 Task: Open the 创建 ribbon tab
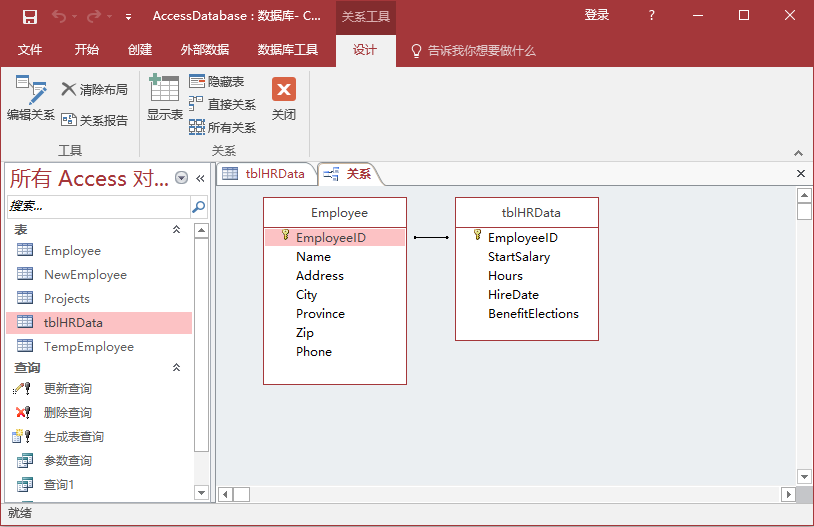point(140,50)
